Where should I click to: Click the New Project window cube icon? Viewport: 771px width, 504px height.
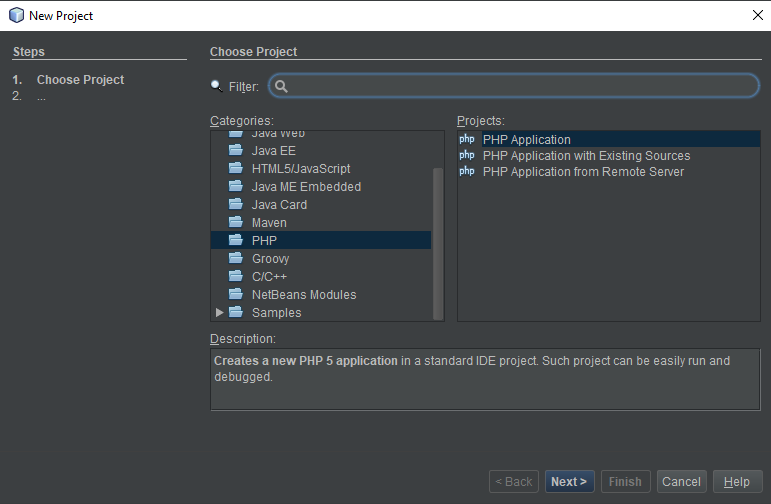click(16, 15)
